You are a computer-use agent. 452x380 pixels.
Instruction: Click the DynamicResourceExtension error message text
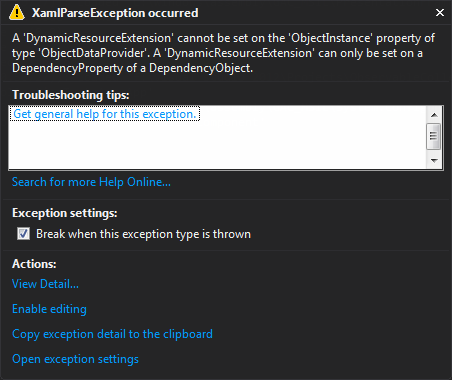[223, 53]
